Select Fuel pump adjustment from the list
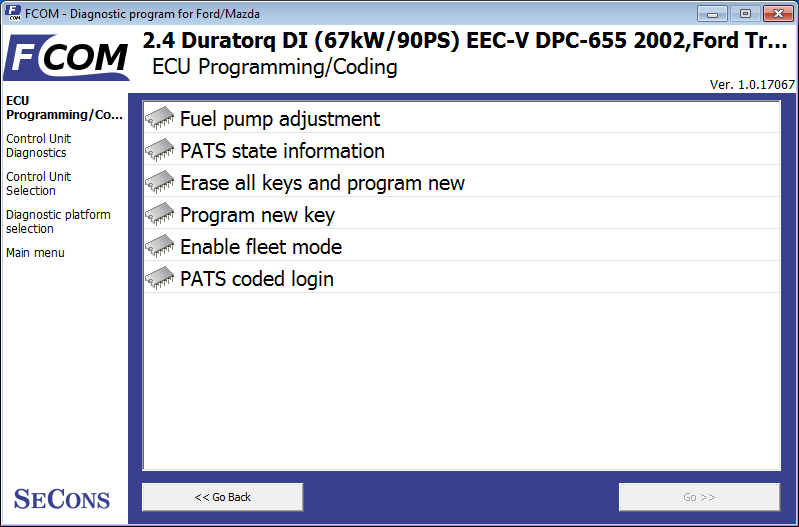The width and height of the screenshot is (799, 527). (280, 119)
